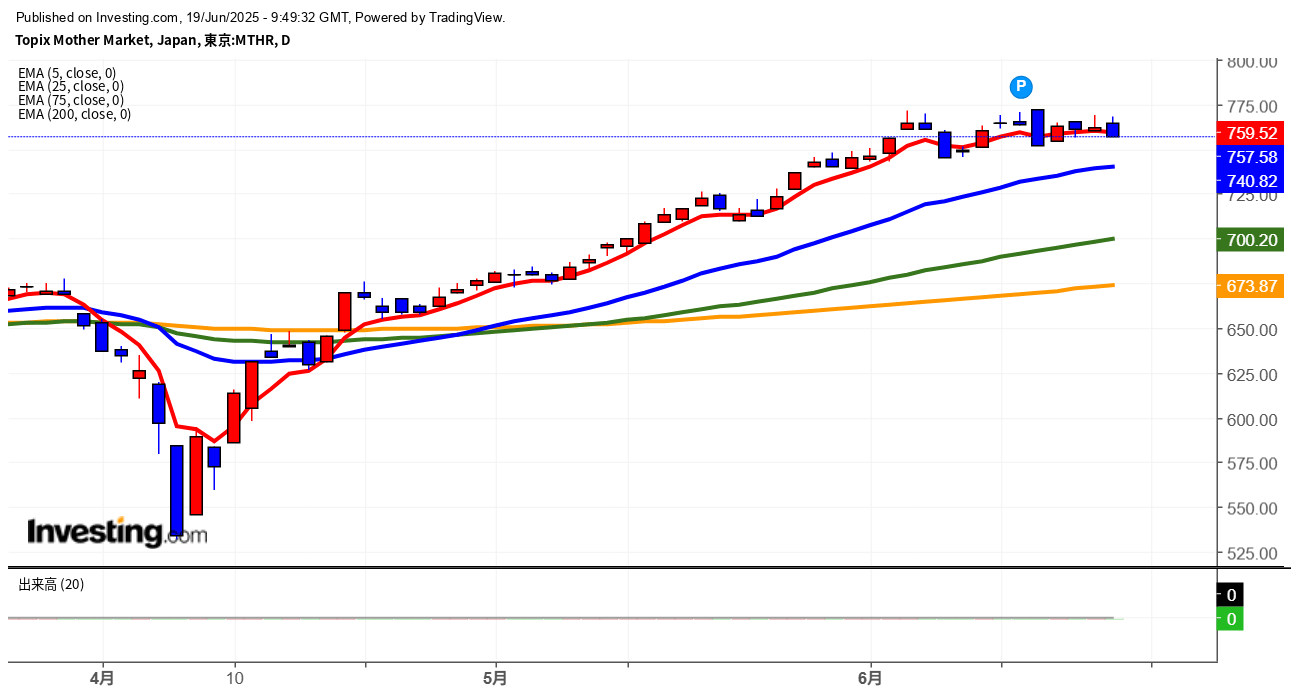
Task: Click the green 0 volume value label
Action: pyautogui.click(x=1231, y=619)
